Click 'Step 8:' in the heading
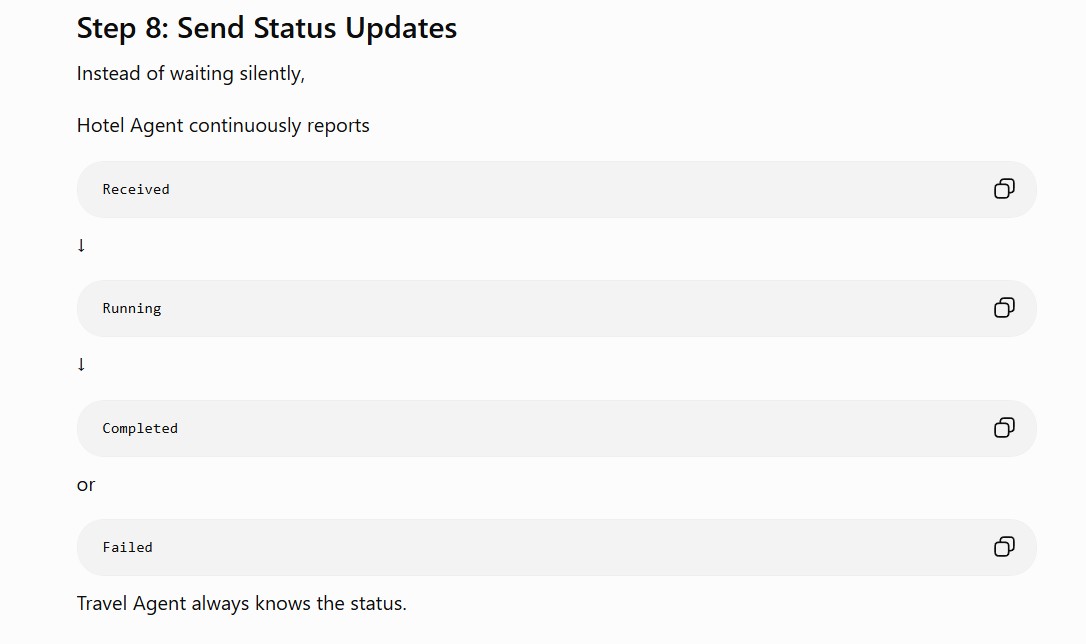This screenshot has width=1086, height=644. 123,28
